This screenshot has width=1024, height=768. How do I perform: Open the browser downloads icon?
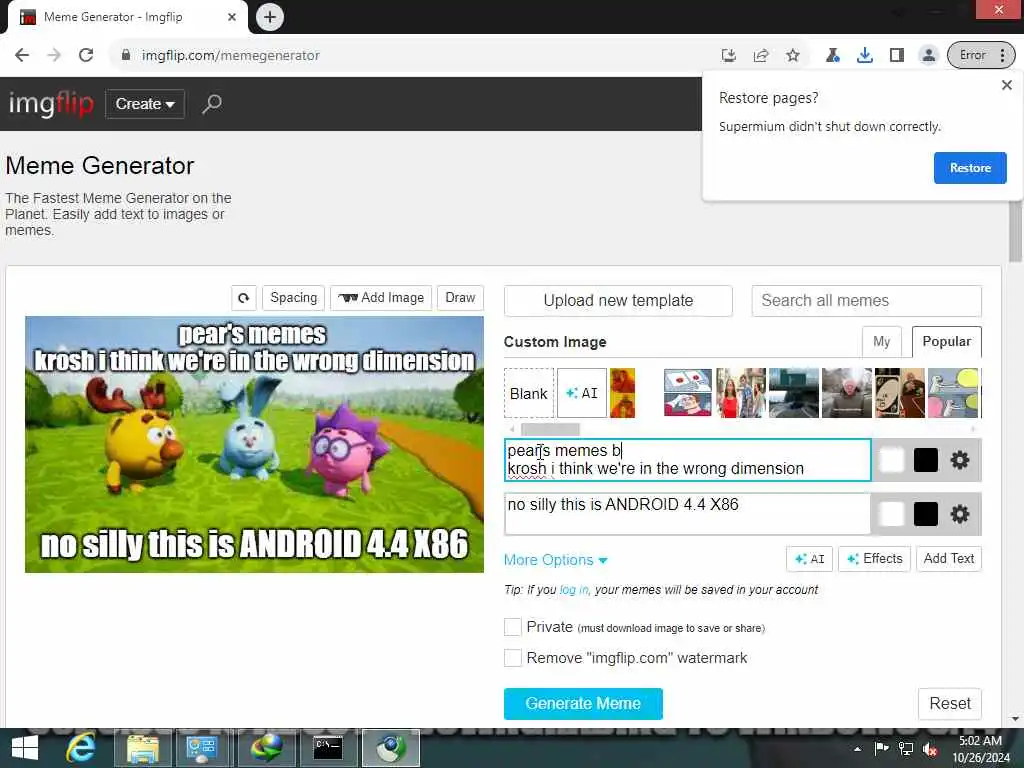click(865, 56)
